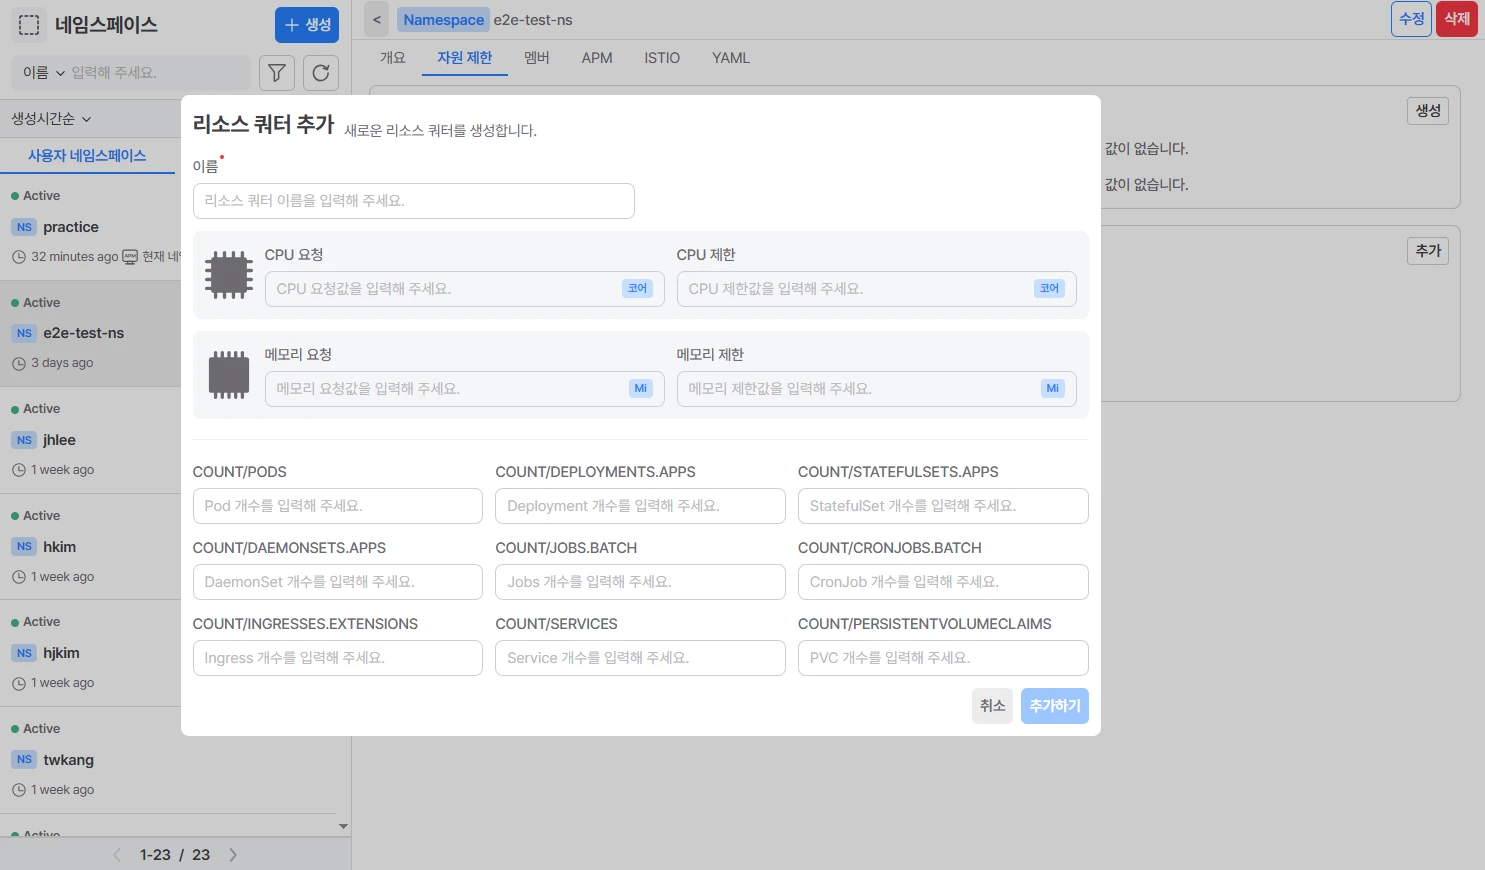This screenshot has height=870, width=1485.
Task: Open the YAML tab
Action: coord(731,58)
